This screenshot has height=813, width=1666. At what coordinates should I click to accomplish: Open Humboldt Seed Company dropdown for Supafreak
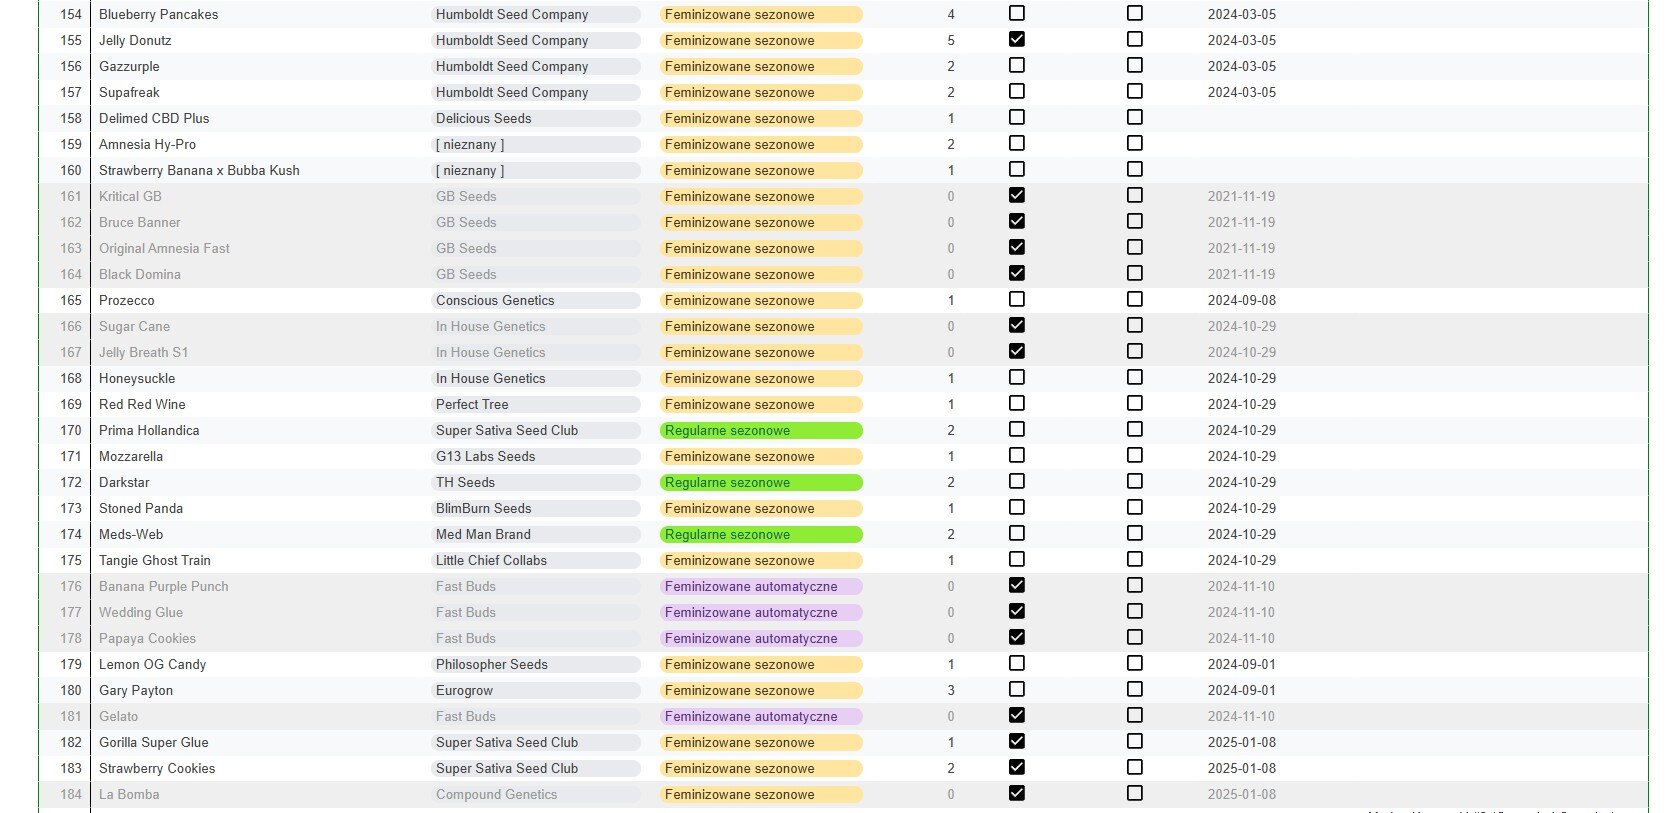click(536, 92)
